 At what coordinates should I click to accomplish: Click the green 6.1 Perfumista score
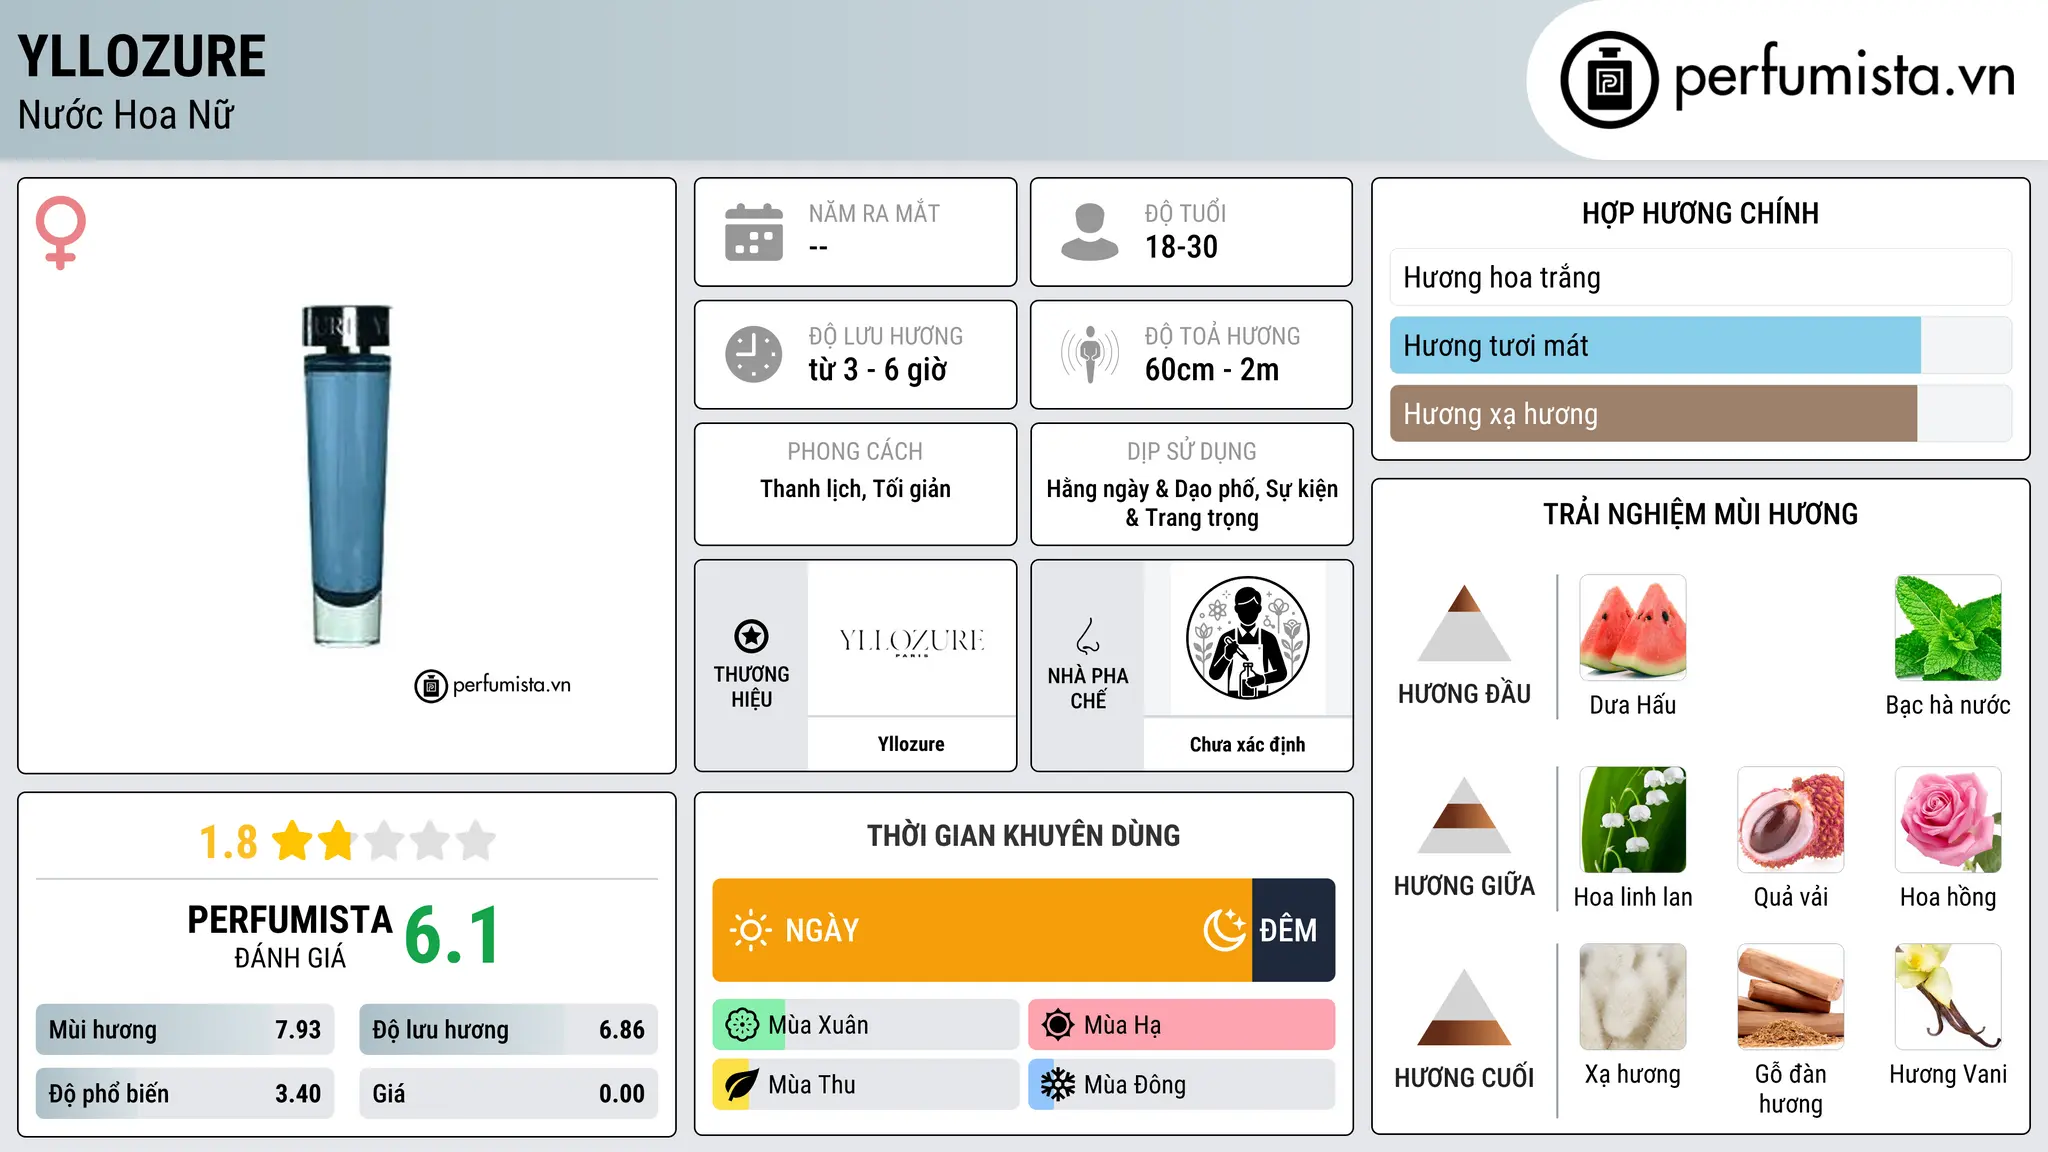coord(452,935)
